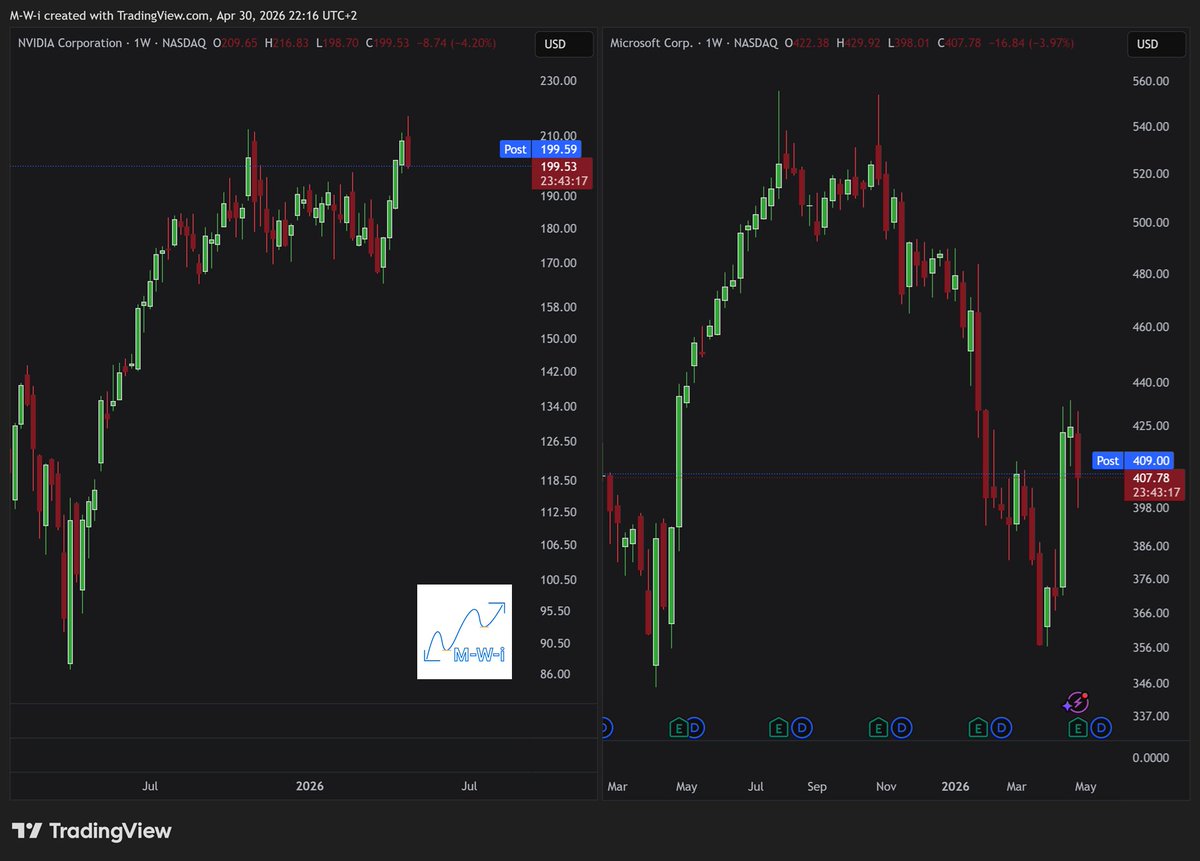
Task: Click the dividend icon right of the Nov label
Action: click(901, 728)
